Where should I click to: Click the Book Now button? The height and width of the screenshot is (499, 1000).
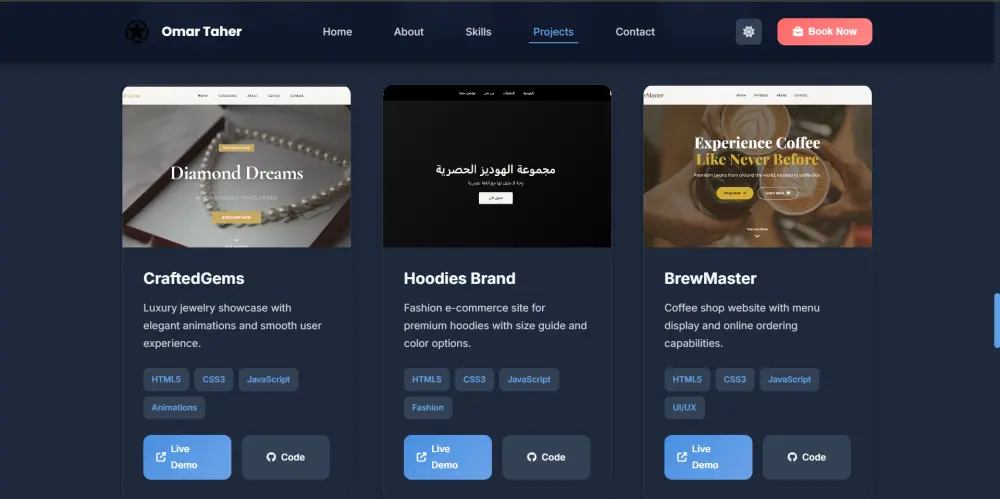tap(825, 31)
